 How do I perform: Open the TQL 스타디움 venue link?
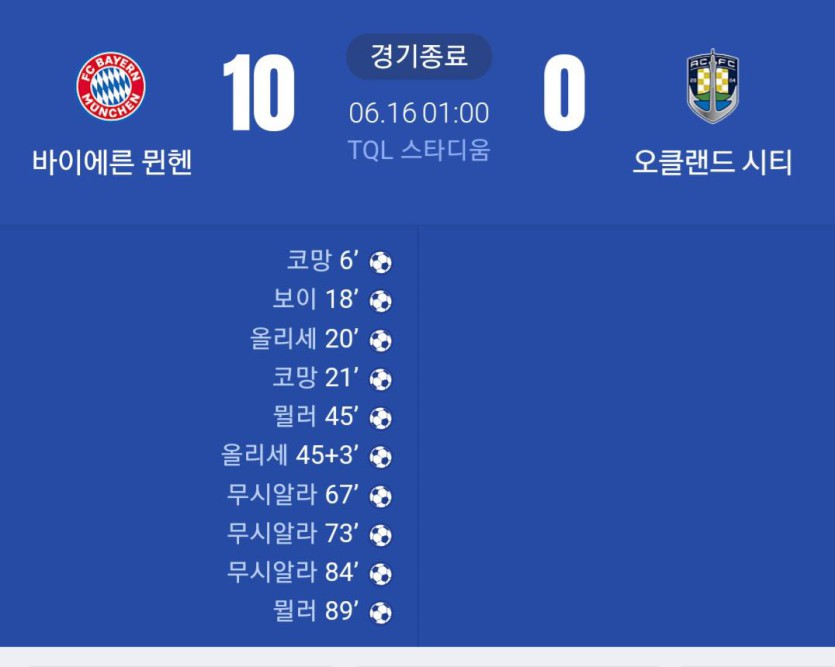[419, 150]
